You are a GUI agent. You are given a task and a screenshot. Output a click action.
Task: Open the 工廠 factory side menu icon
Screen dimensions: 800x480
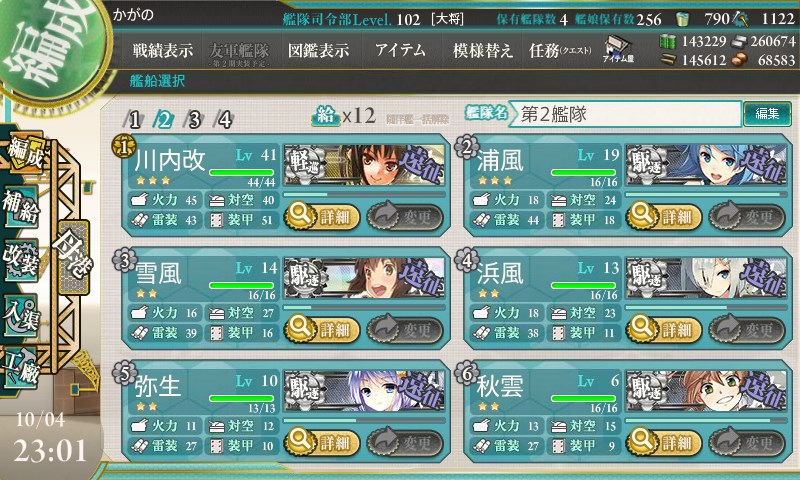21,369
